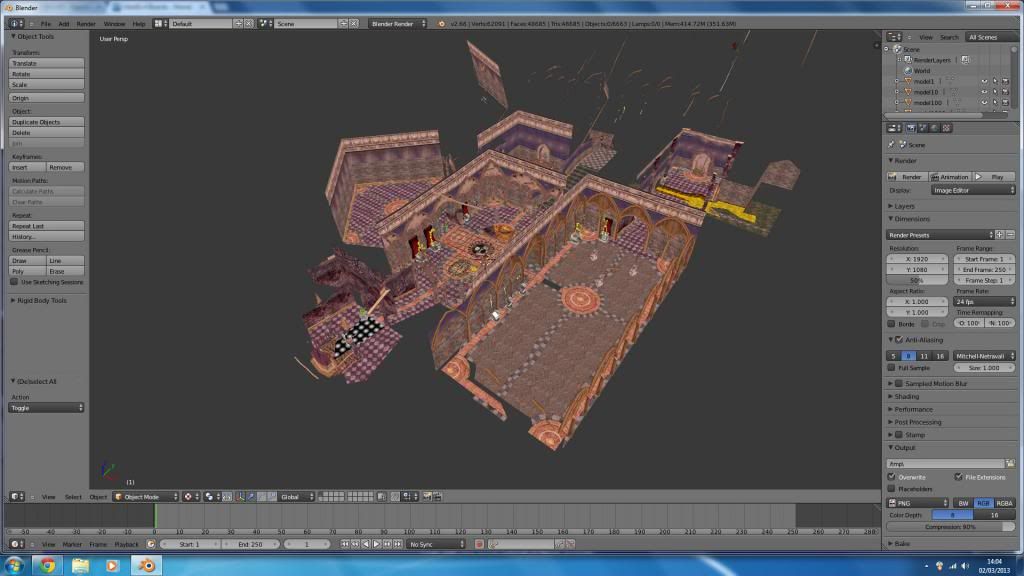The width and height of the screenshot is (1024, 576).
Task: Open Chrome from the taskbar
Action: (47, 565)
